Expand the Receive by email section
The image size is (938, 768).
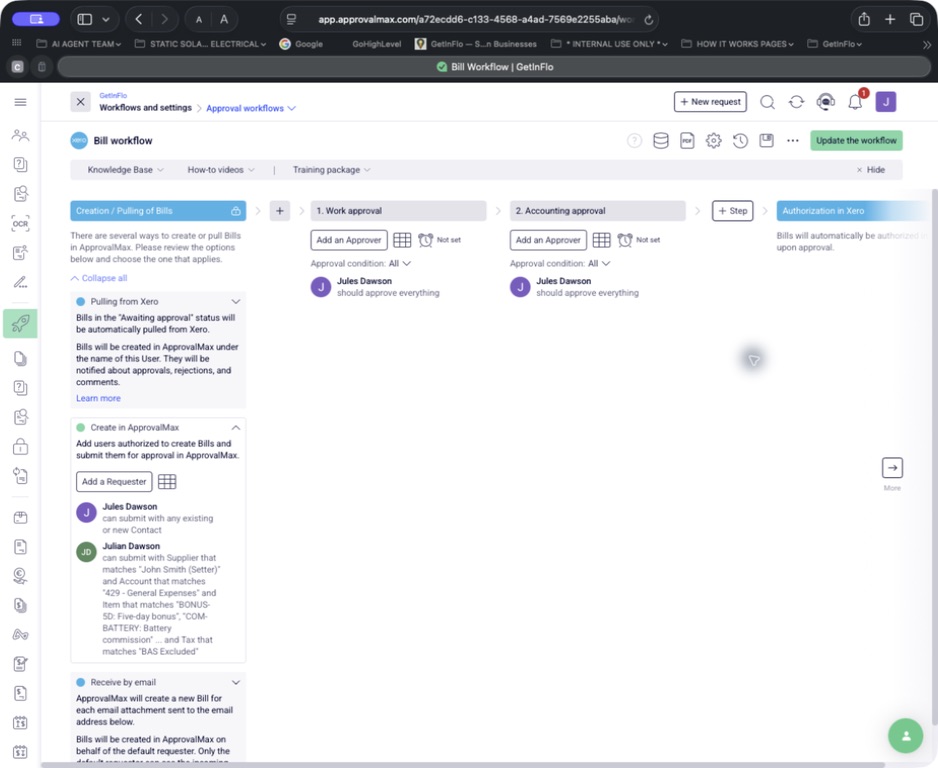coord(236,682)
